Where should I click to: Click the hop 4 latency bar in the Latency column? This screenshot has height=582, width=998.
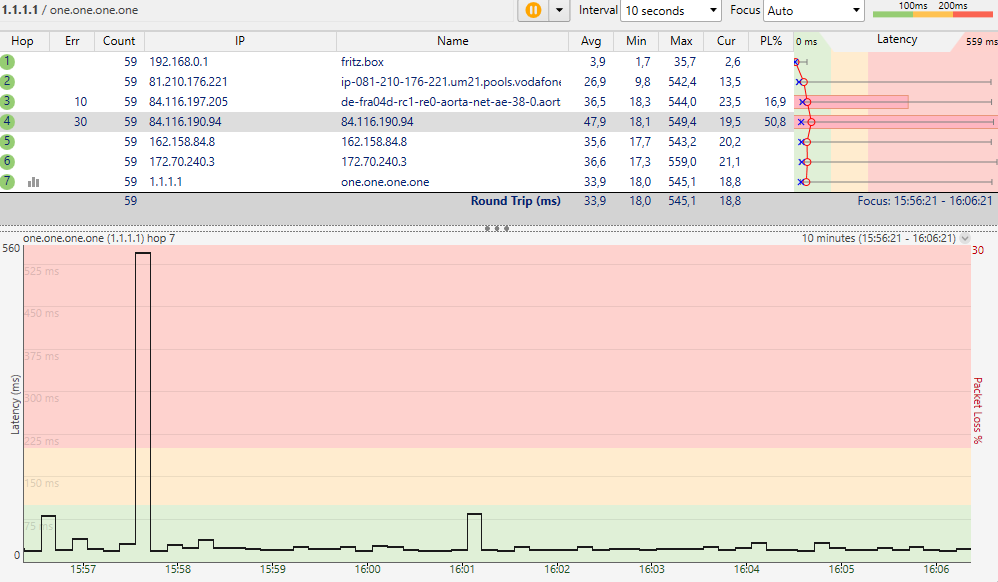coord(896,122)
